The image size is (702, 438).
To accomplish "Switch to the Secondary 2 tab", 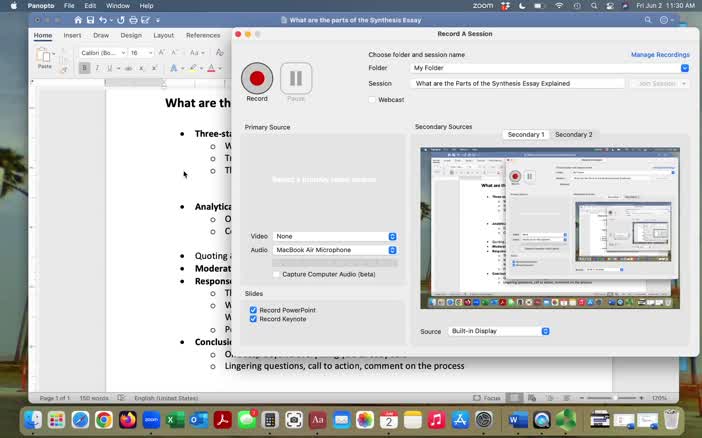I will [573, 134].
